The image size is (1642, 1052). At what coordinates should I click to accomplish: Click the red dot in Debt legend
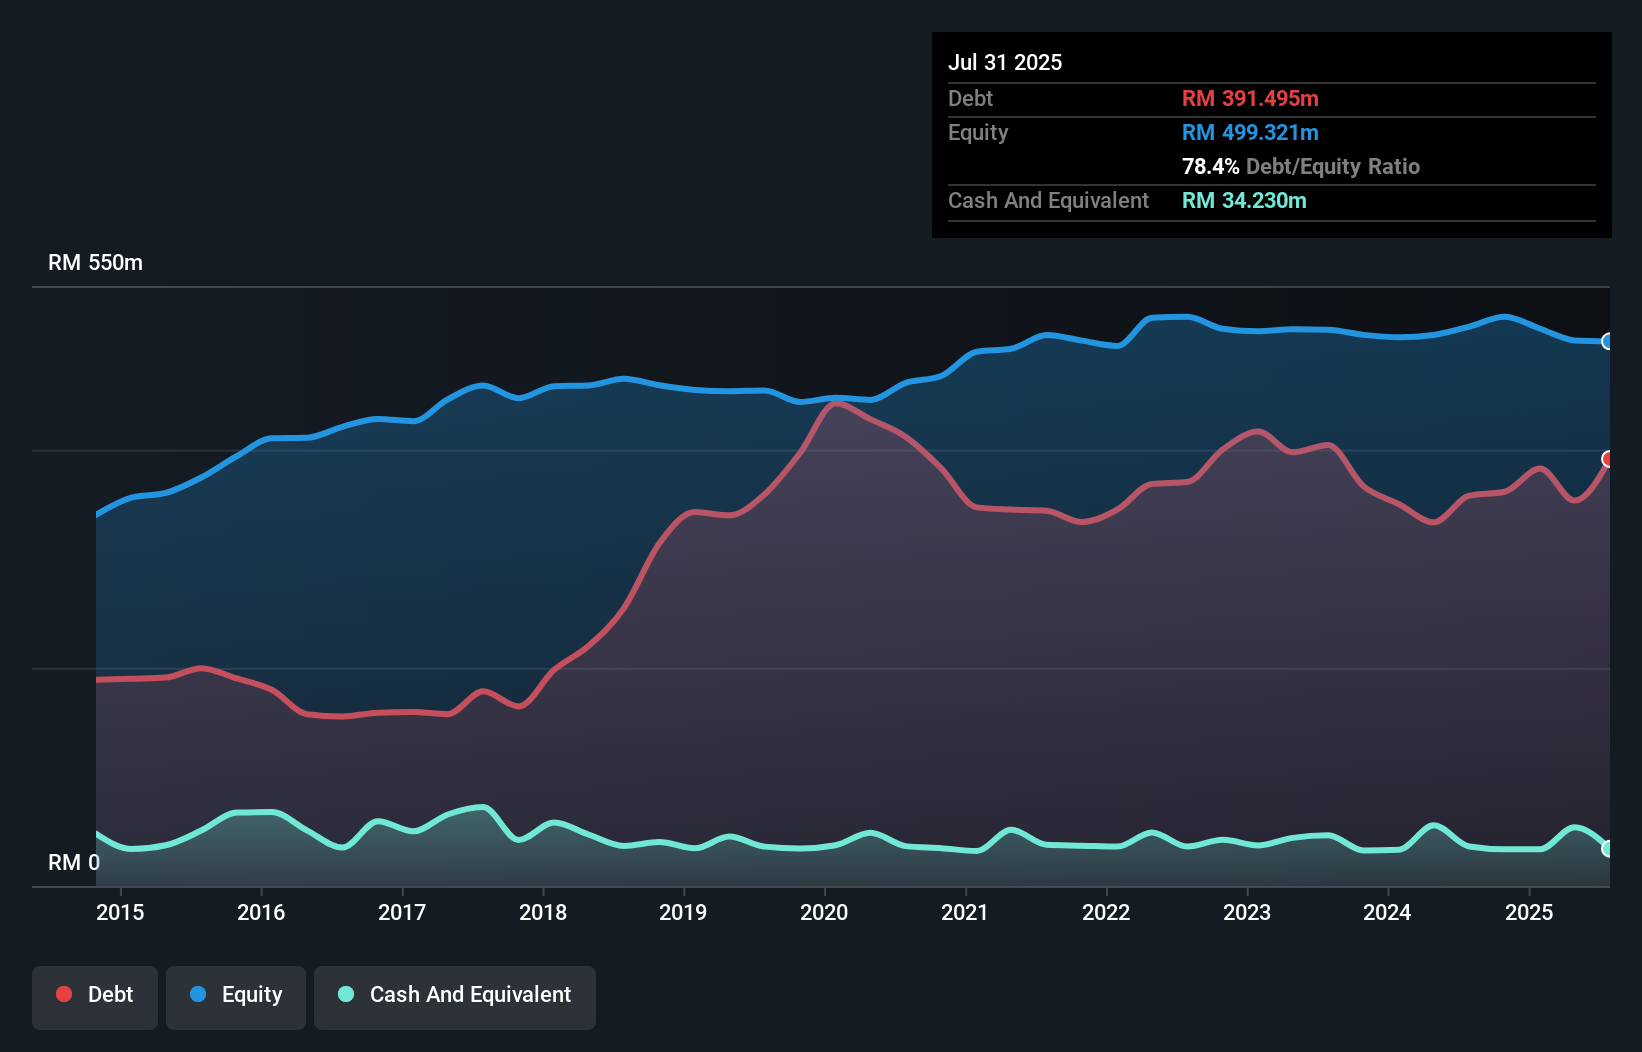click(x=64, y=994)
